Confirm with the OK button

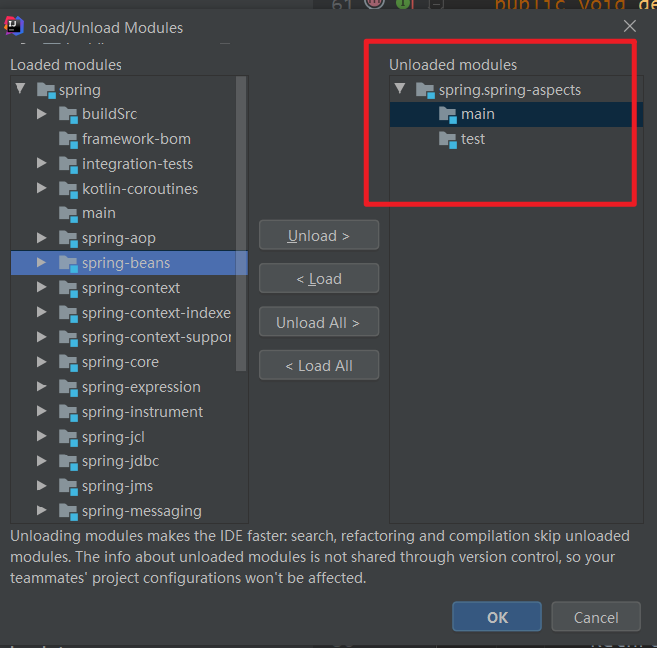point(497,617)
